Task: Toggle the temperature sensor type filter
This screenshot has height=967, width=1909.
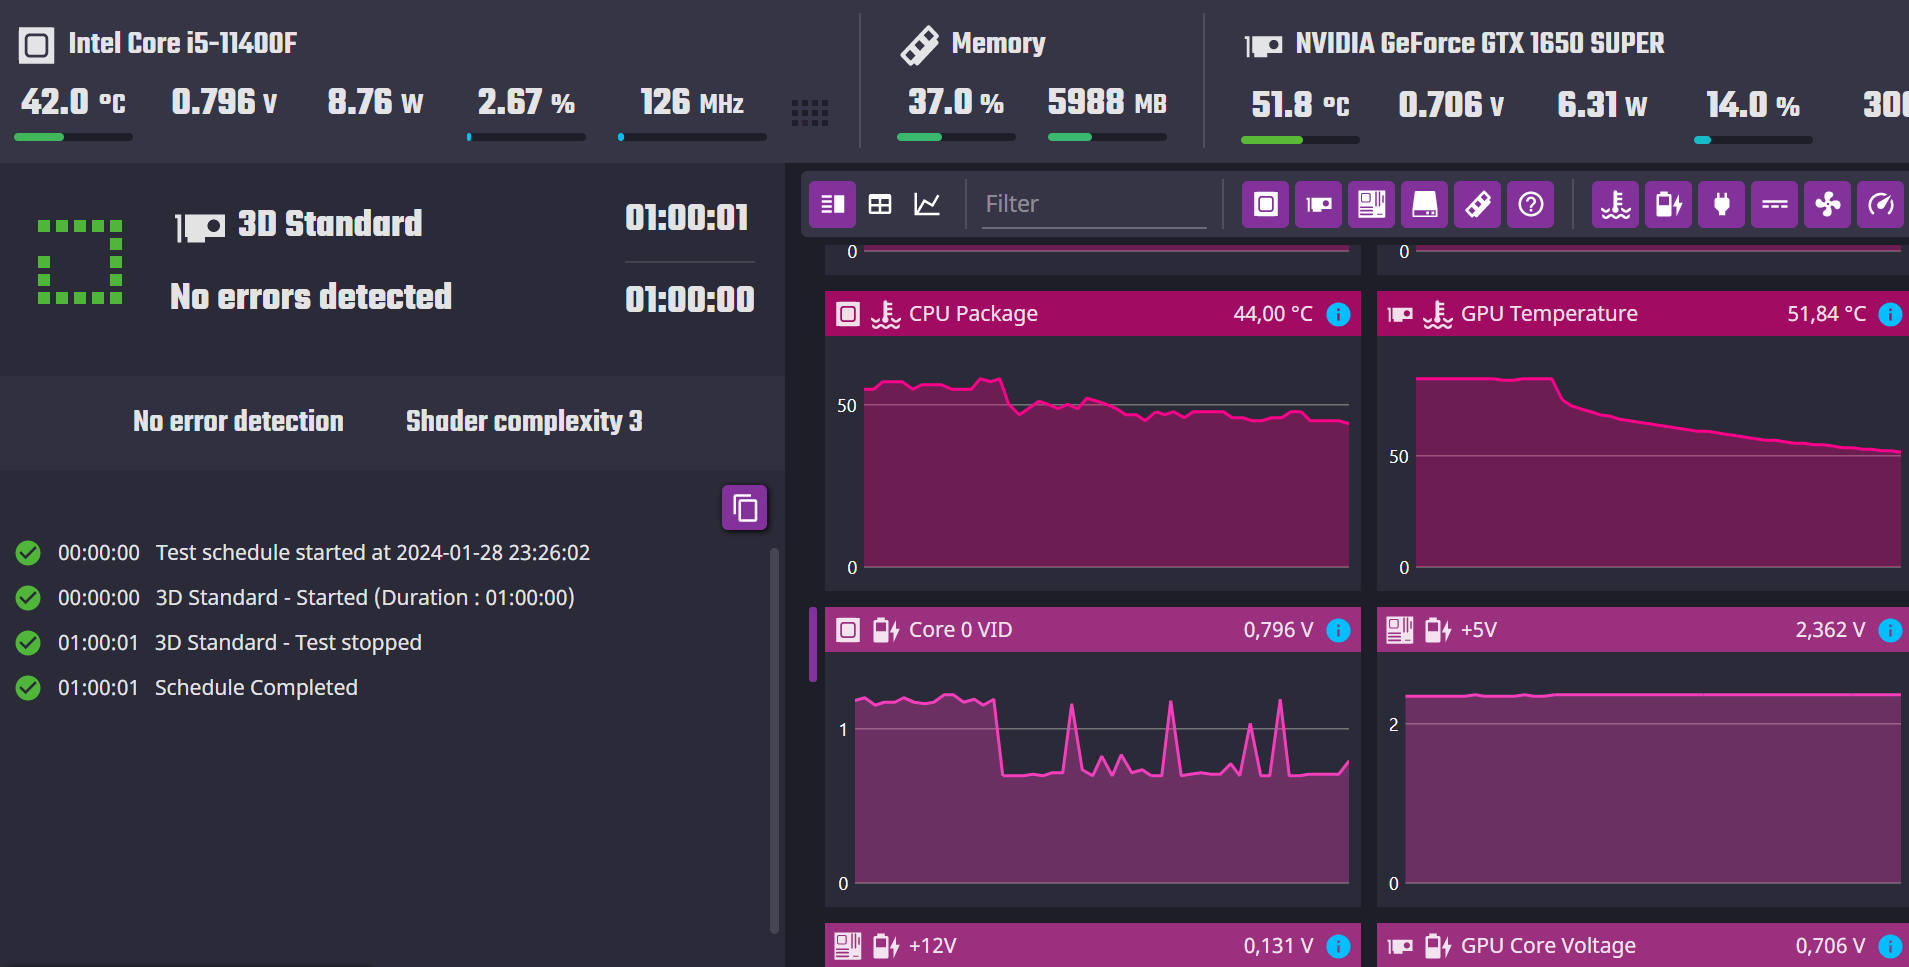Action: point(1616,205)
